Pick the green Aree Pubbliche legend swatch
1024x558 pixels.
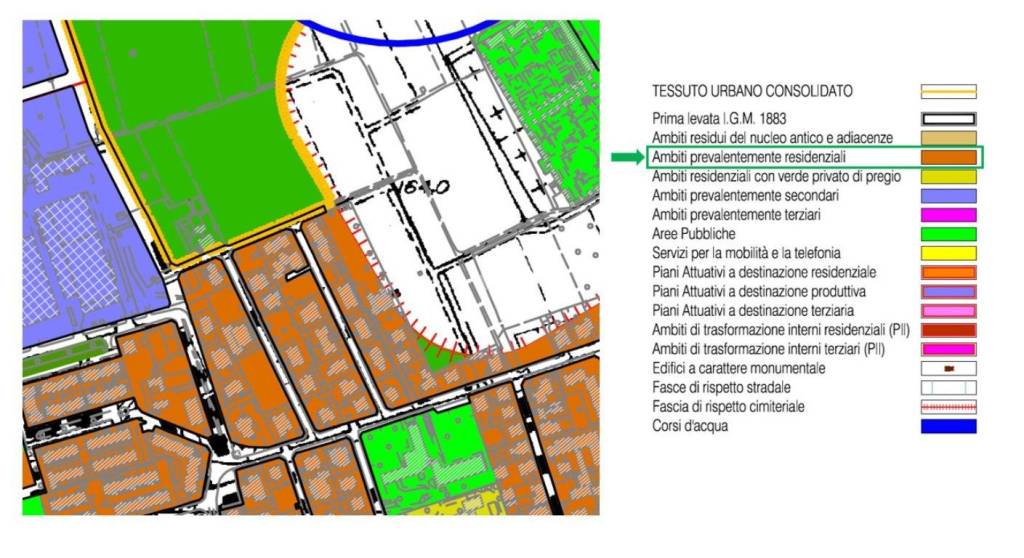948,234
